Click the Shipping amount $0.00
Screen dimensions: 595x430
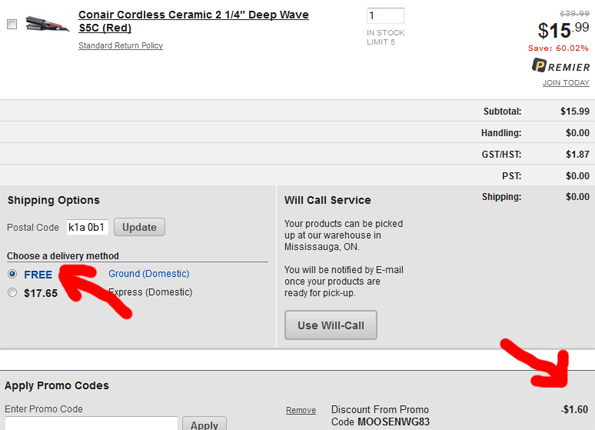(578, 197)
